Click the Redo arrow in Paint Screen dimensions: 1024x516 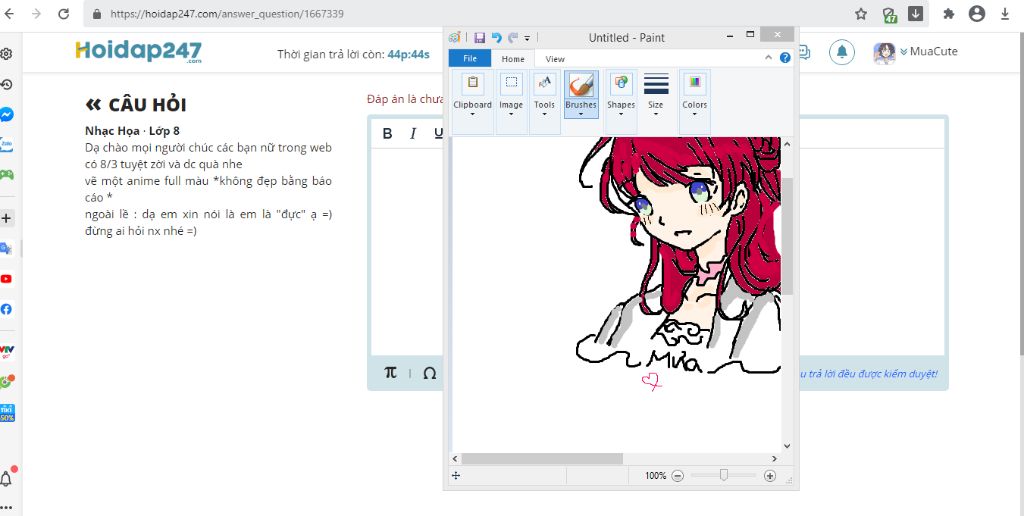click(x=513, y=38)
